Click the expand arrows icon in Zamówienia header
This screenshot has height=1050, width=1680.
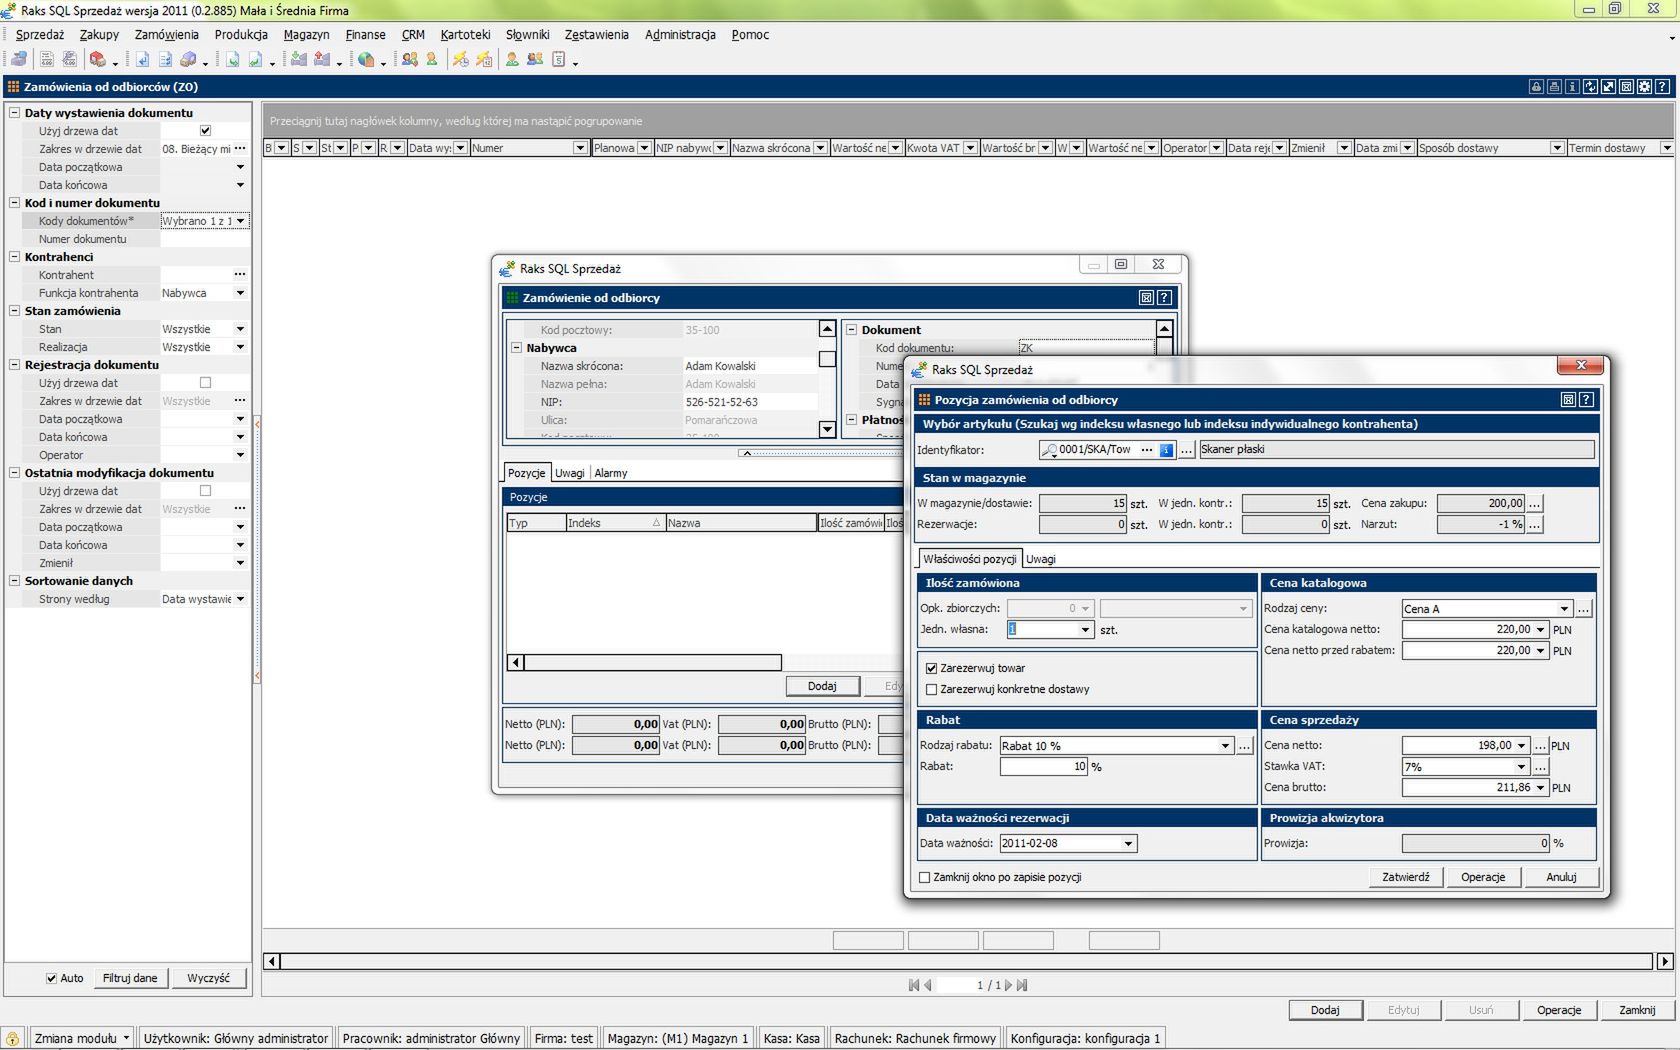(x=1608, y=87)
